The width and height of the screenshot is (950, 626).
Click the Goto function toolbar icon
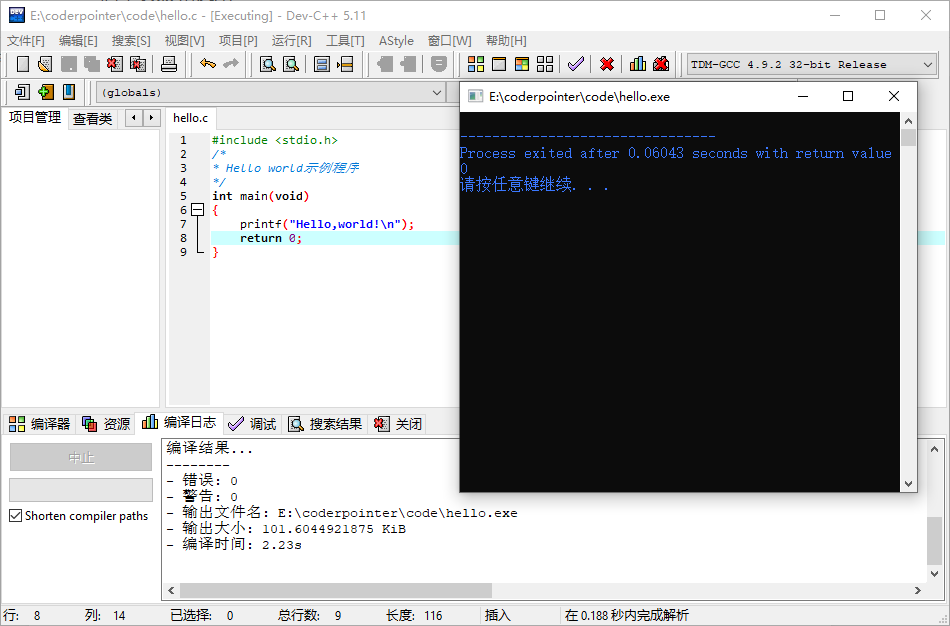(x=322, y=64)
